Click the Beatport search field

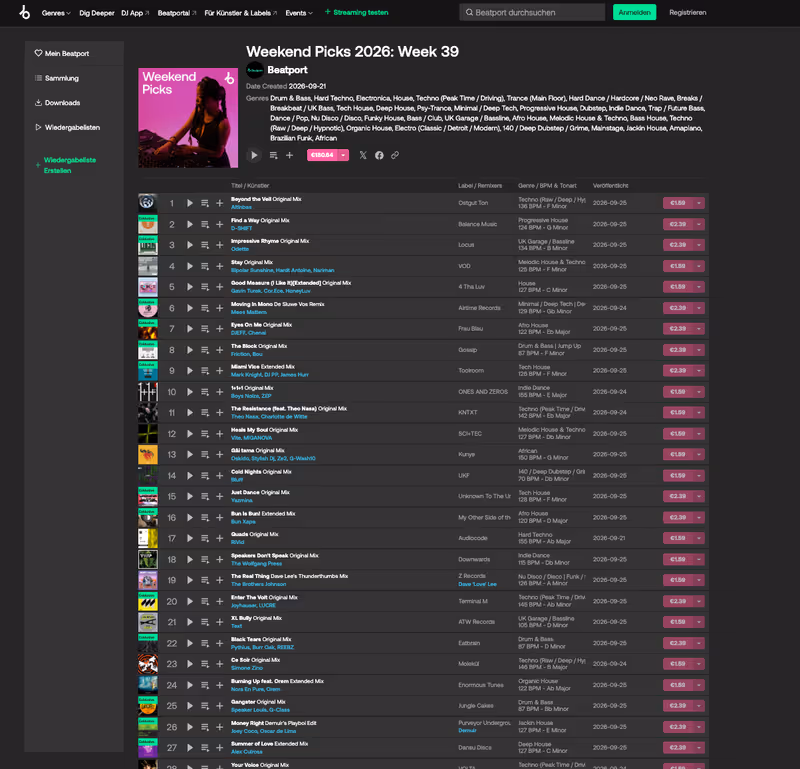[532, 12]
